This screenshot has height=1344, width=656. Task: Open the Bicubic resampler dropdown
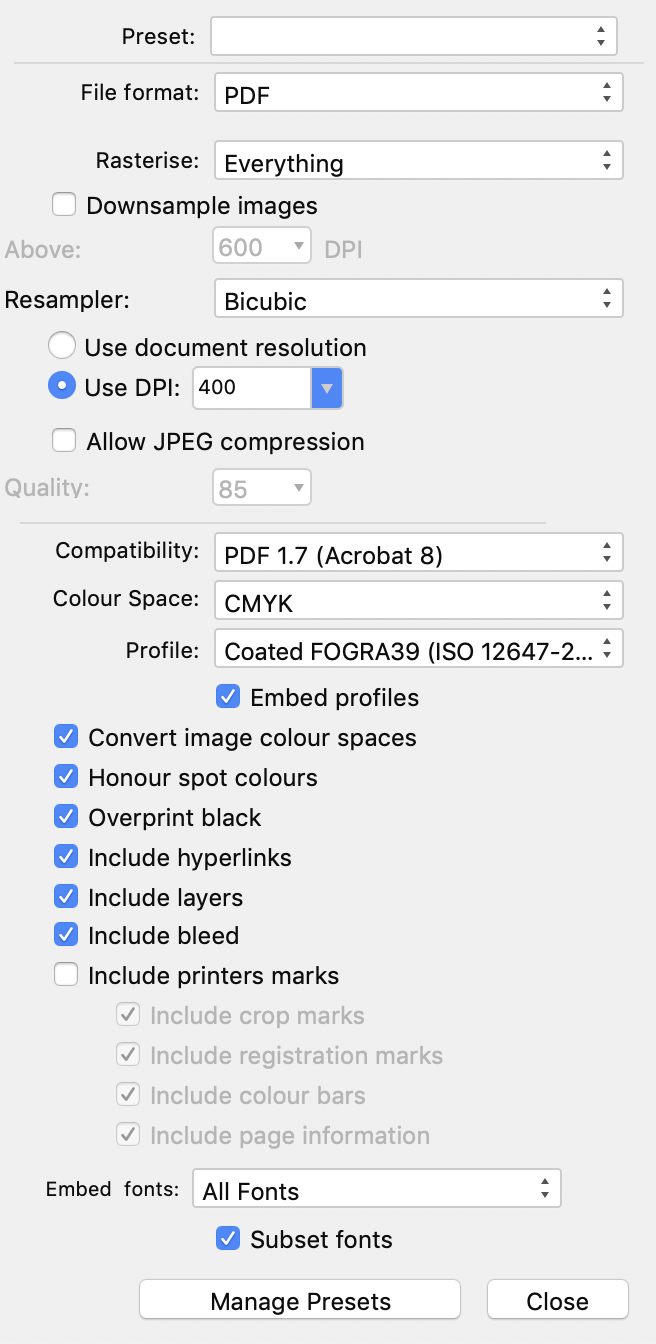[x=418, y=299]
